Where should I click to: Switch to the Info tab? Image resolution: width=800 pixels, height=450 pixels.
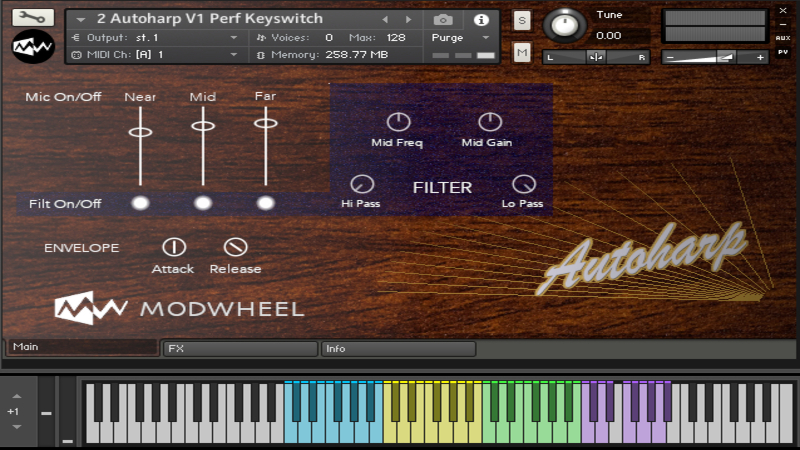tap(398, 348)
